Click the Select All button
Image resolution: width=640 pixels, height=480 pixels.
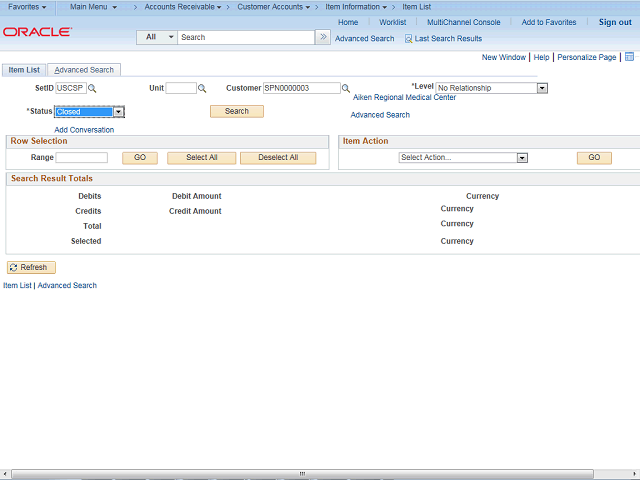[x=201, y=158]
